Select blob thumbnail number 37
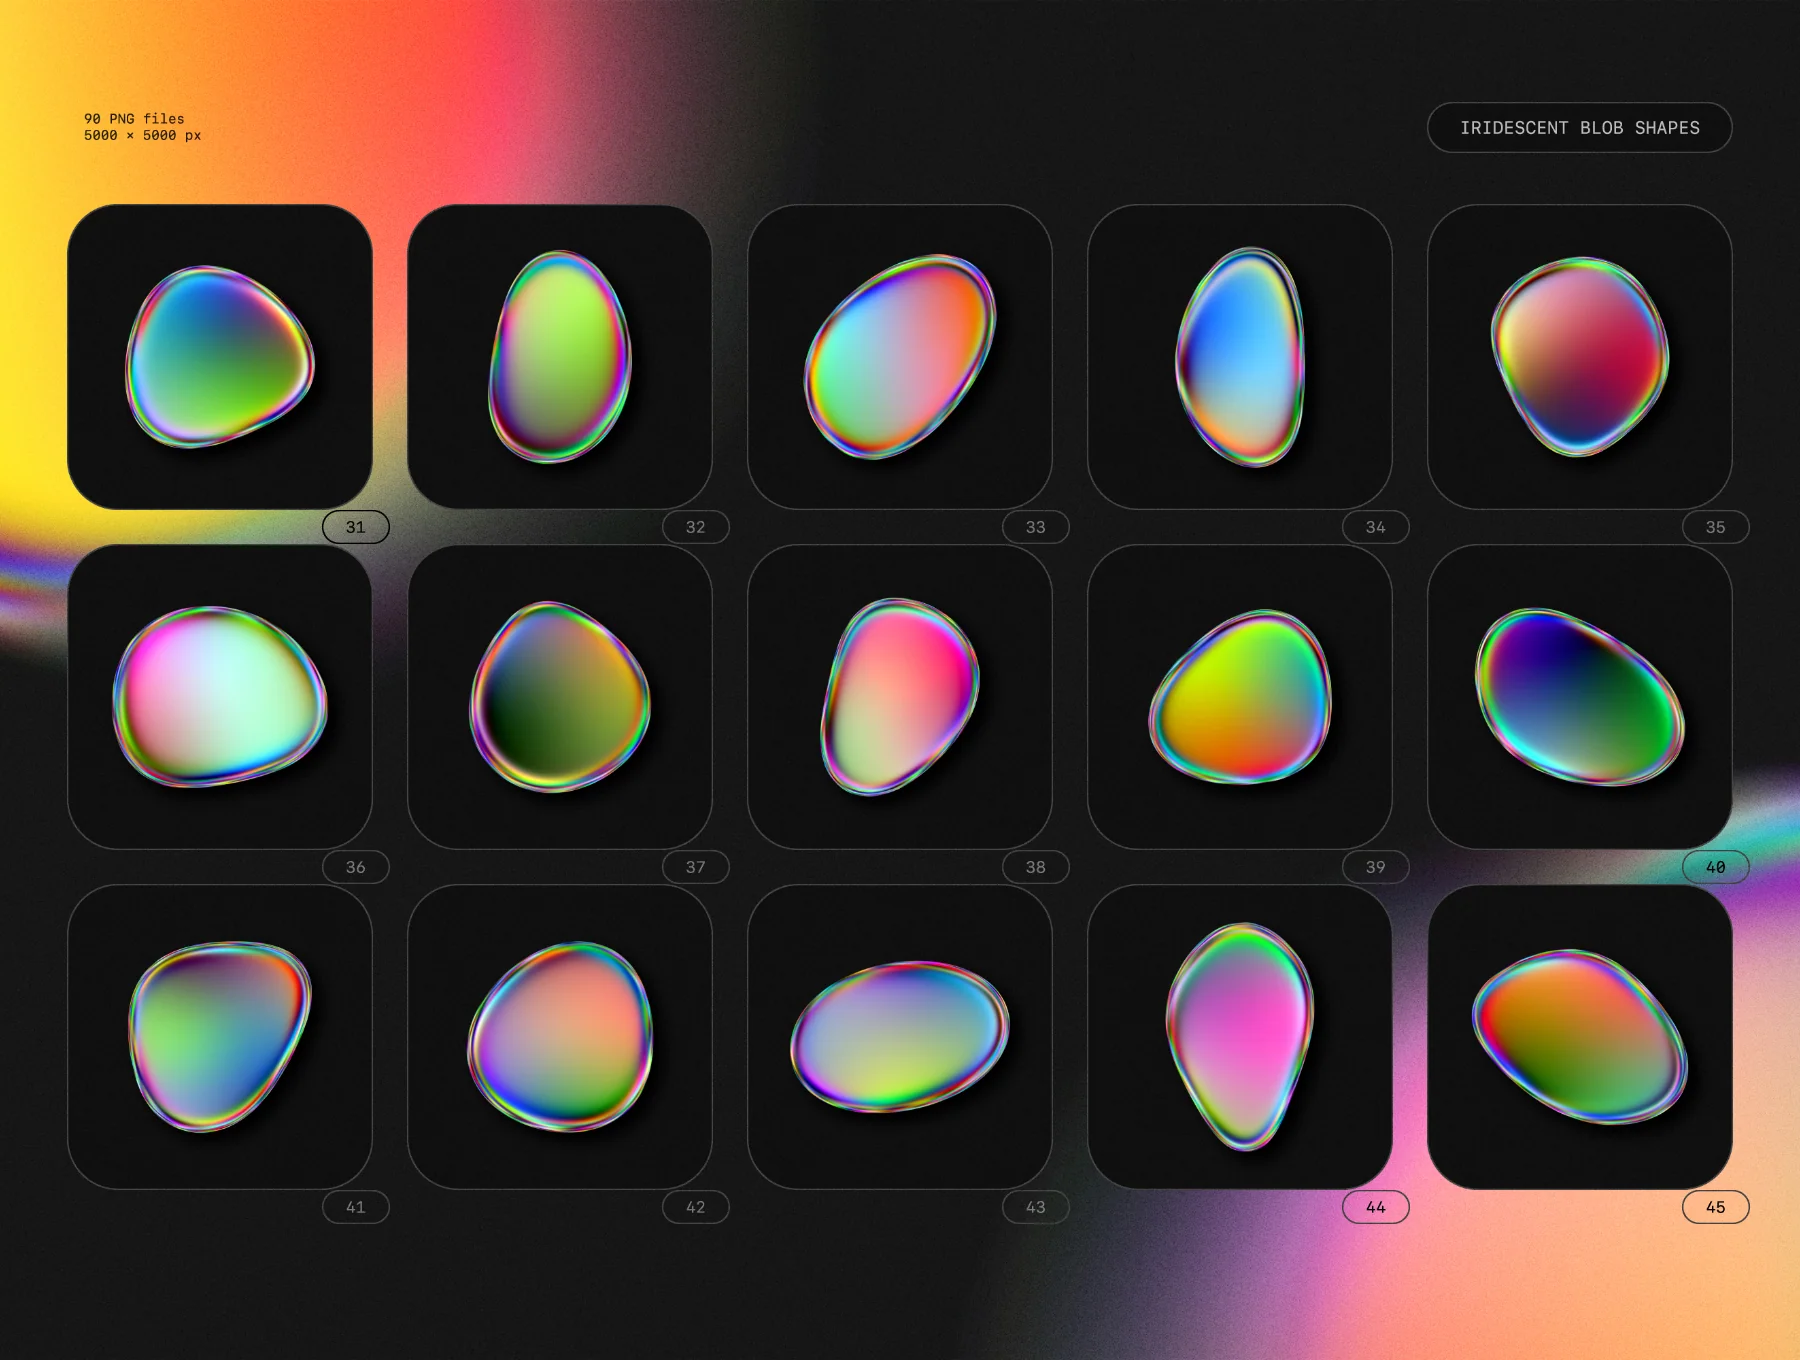The width and height of the screenshot is (1800, 1360). coord(560,697)
